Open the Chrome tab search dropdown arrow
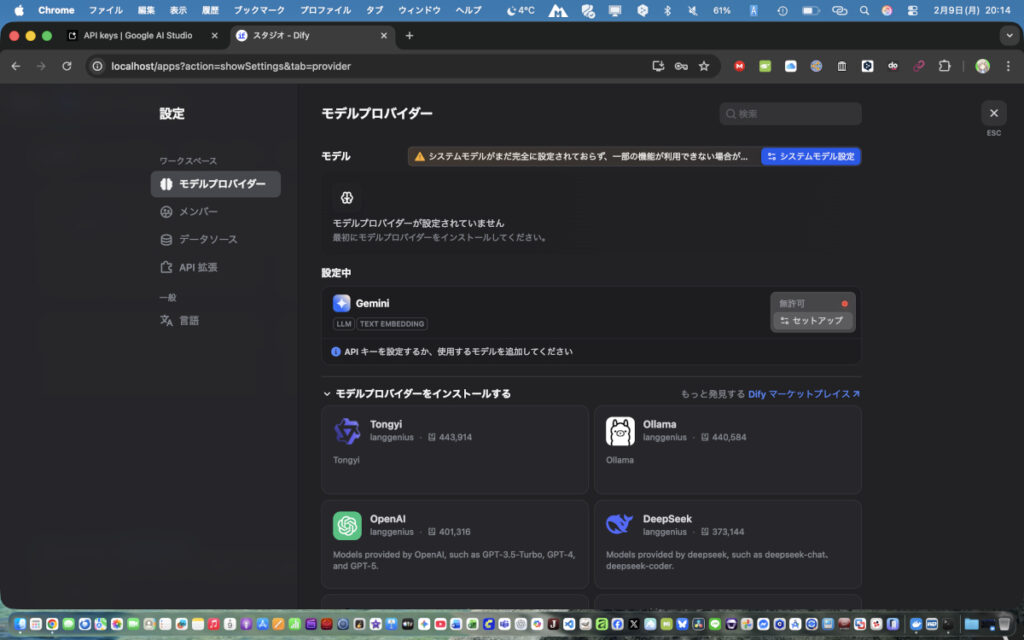Screen dimensions: 1024x640 click(1008, 35)
